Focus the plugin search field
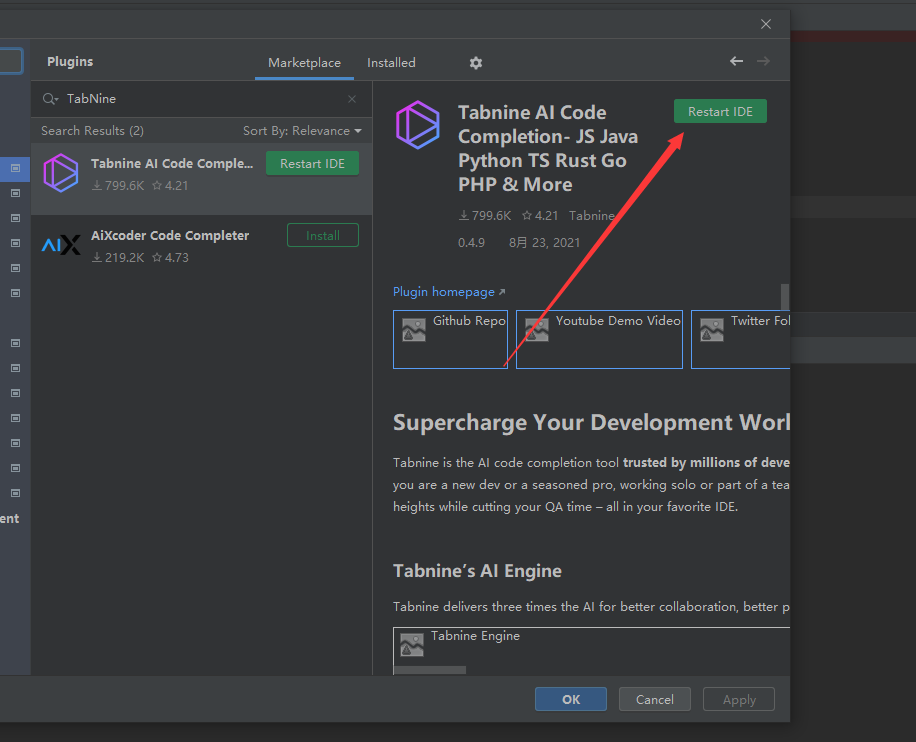This screenshot has height=742, width=916. (x=202, y=99)
